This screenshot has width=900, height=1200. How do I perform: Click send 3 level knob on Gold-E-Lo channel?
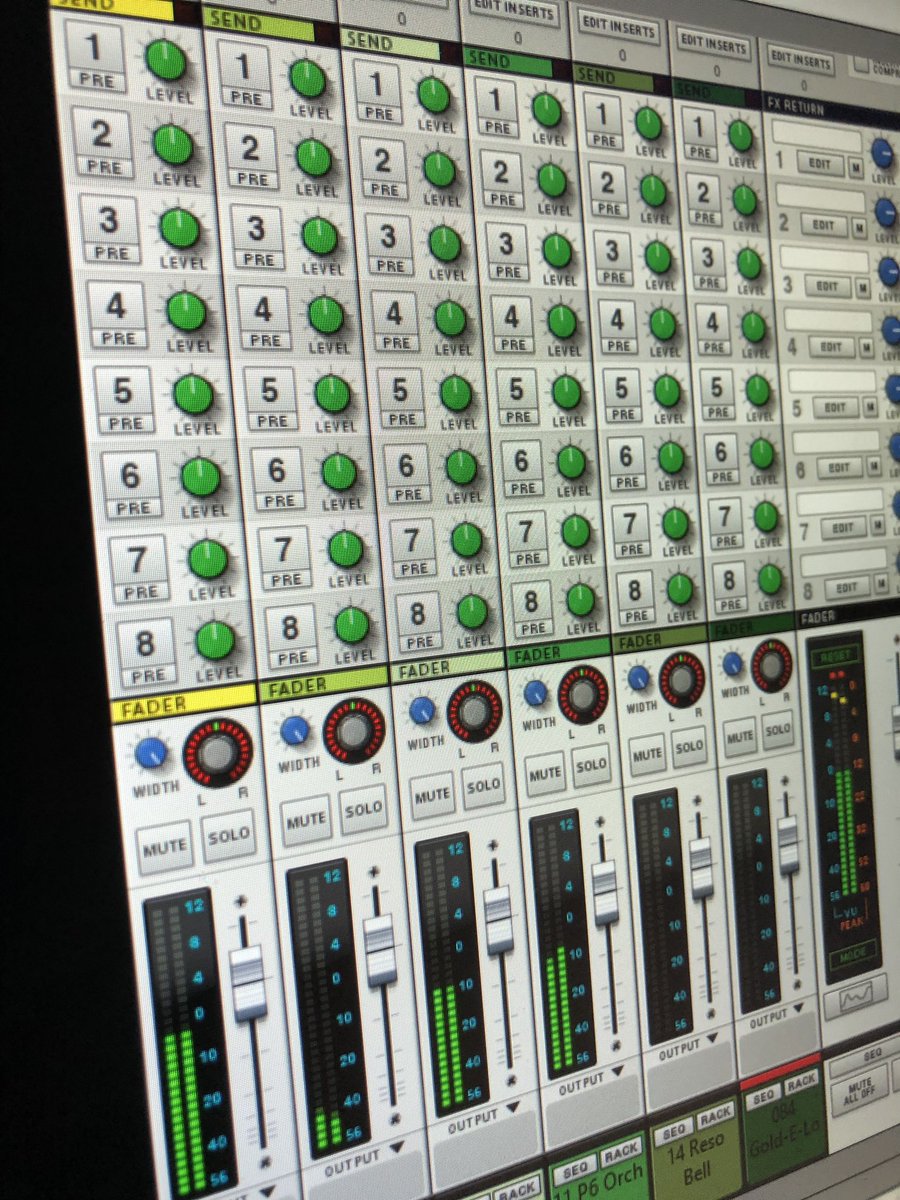[x=749, y=263]
